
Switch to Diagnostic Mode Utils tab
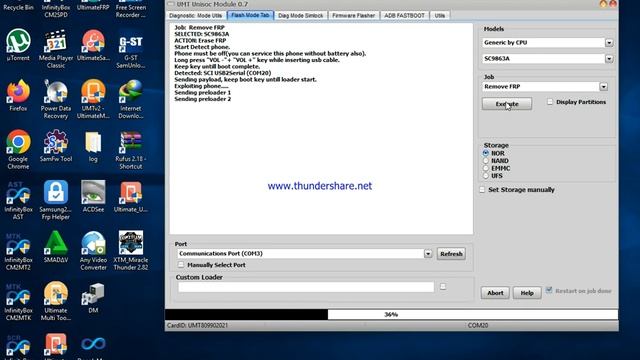pos(196,16)
